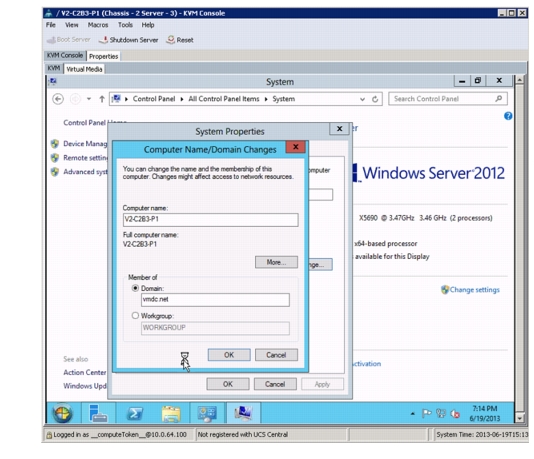Launch PowerShell from the taskbar
This screenshot has height=459, width=534.
pos(135,413)
